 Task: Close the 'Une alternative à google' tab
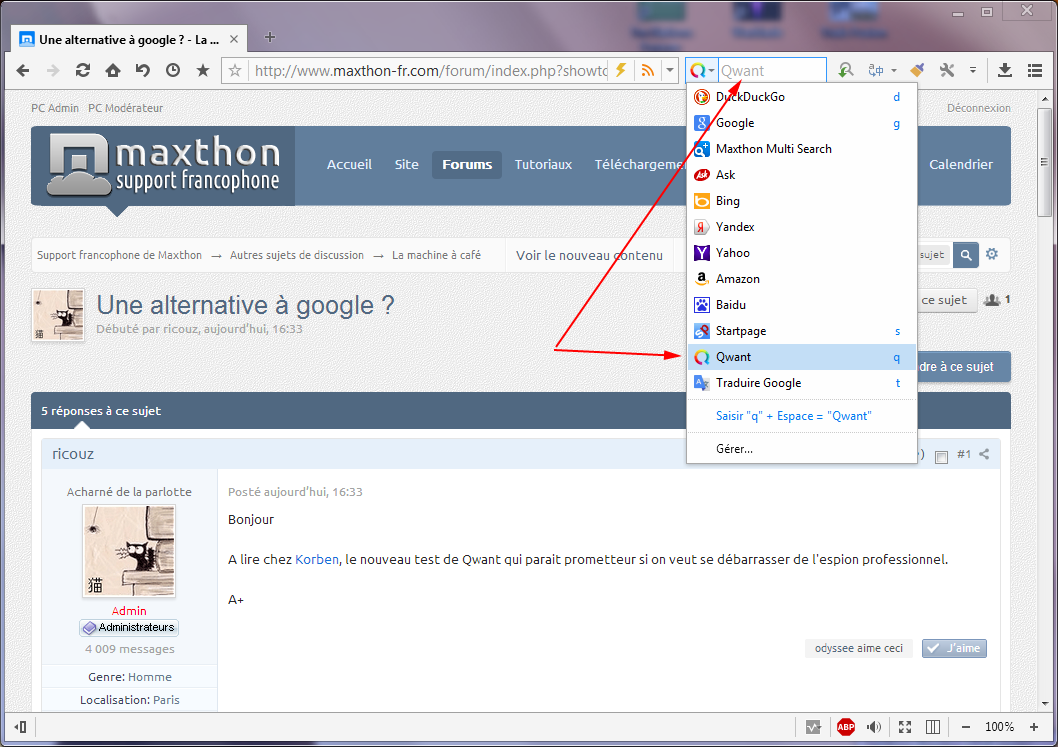click(x=234, y=39)
